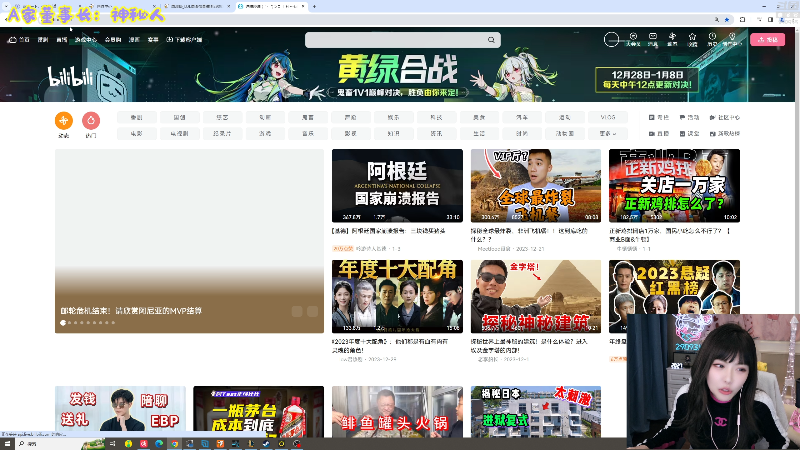Open a new browser tab with plus
Screen dimensions: 800x450
314,6
